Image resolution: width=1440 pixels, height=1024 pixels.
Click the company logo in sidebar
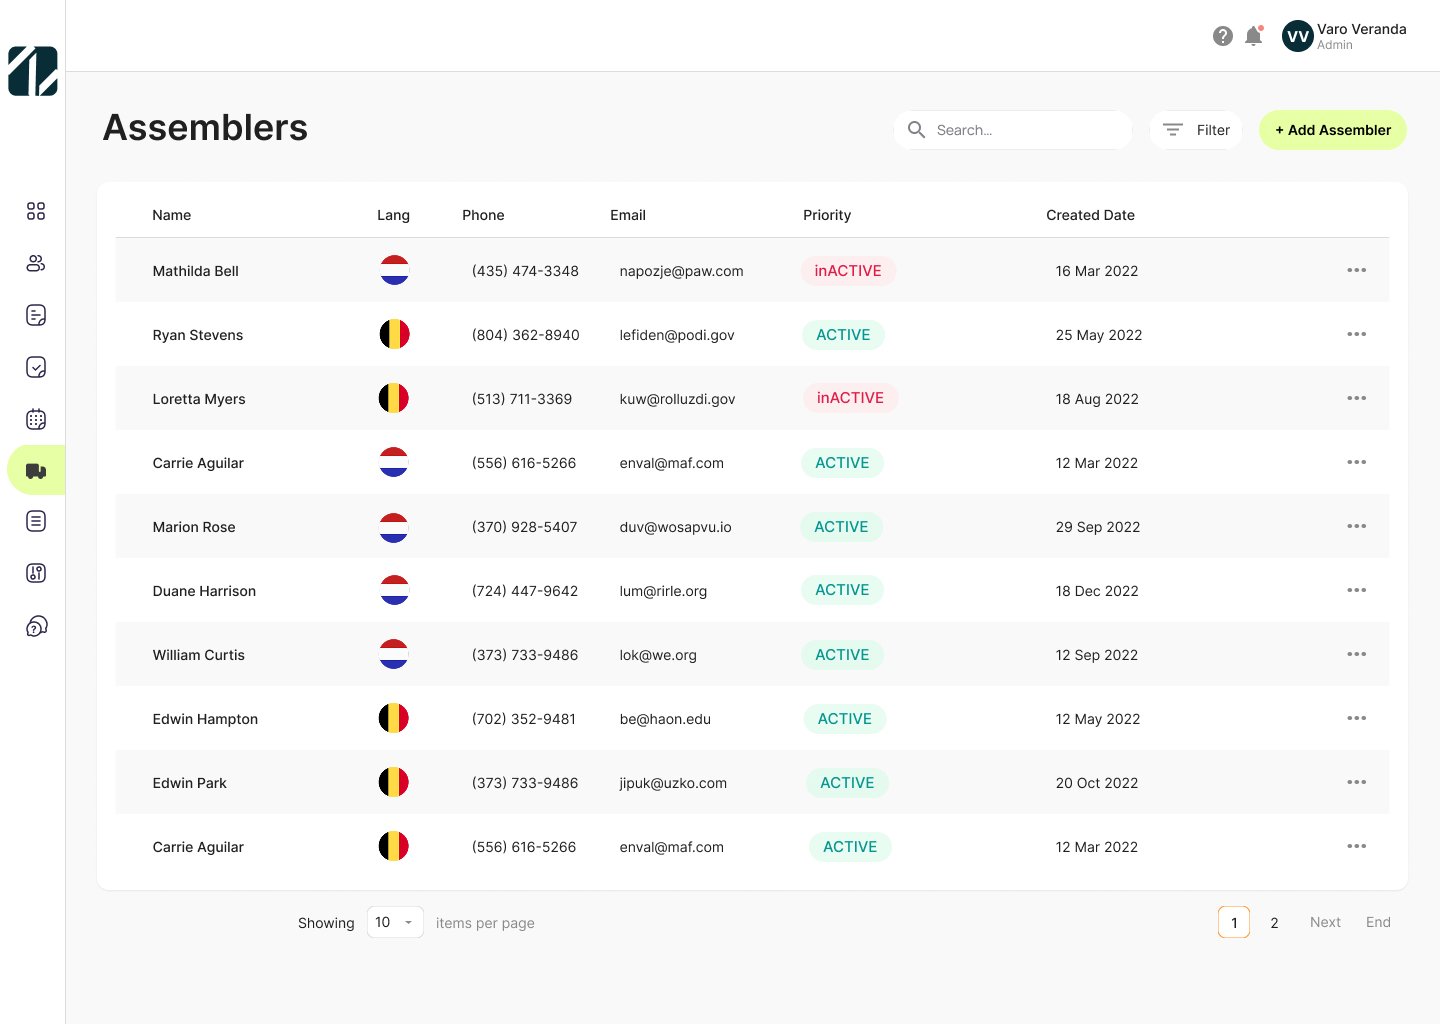pos(33,71)
